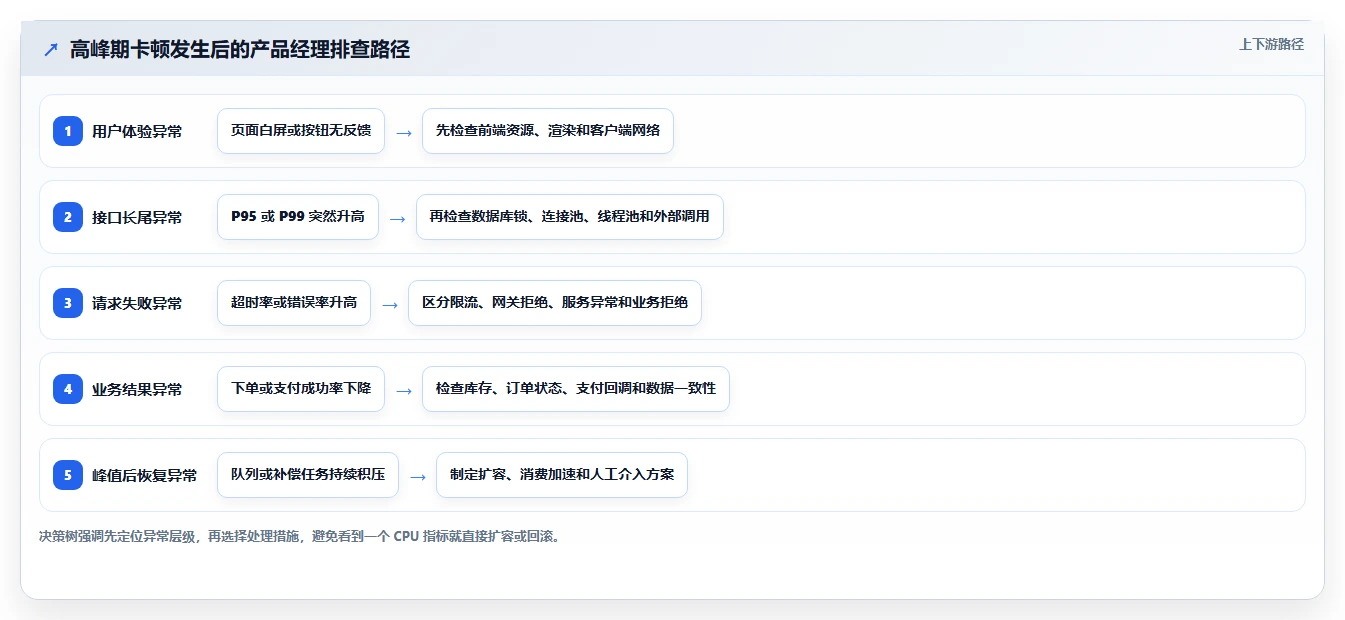
Task: Select the 下单或支付成功率下降 box
Action: pyautogui.click(x=301, y=389)
